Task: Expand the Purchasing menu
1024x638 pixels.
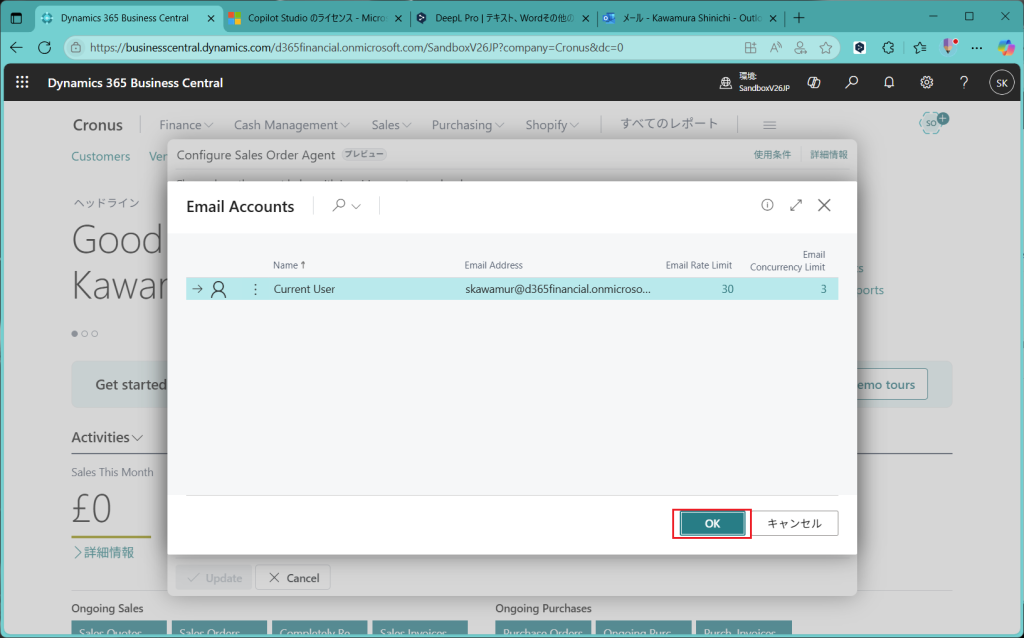Action: point(468,125)
